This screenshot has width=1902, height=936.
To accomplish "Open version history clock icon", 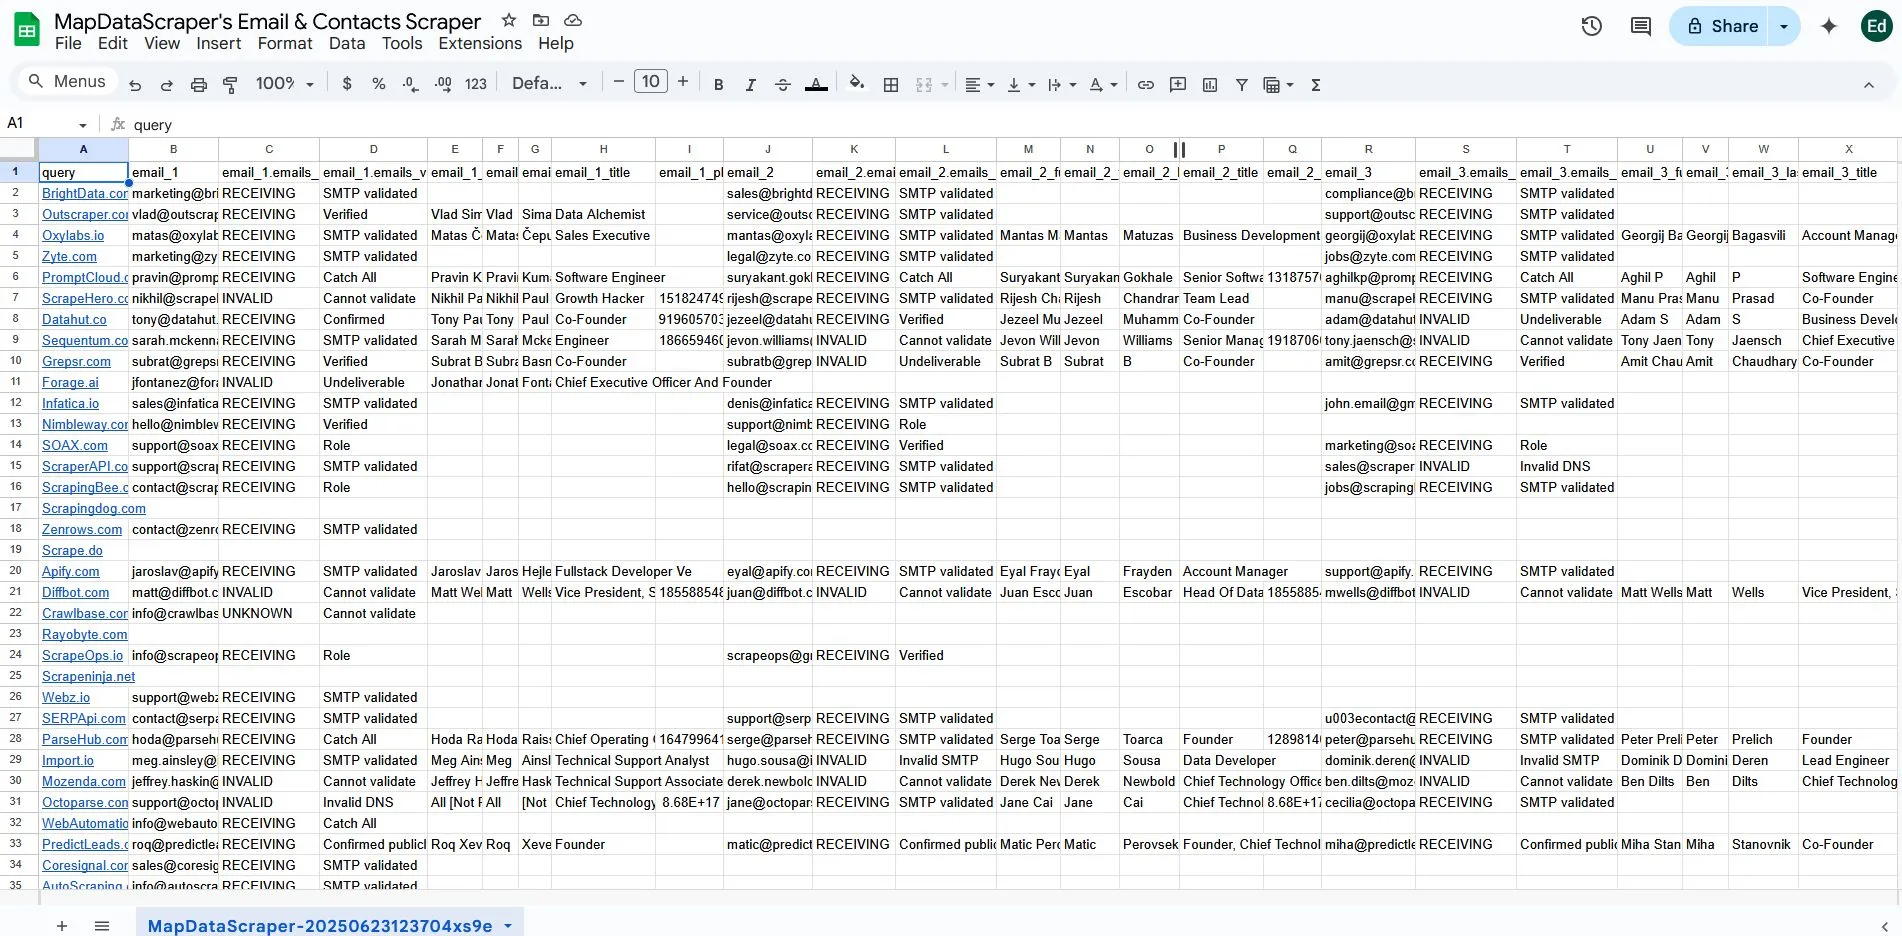I will pyautogui.click(x=1592, y=26).
